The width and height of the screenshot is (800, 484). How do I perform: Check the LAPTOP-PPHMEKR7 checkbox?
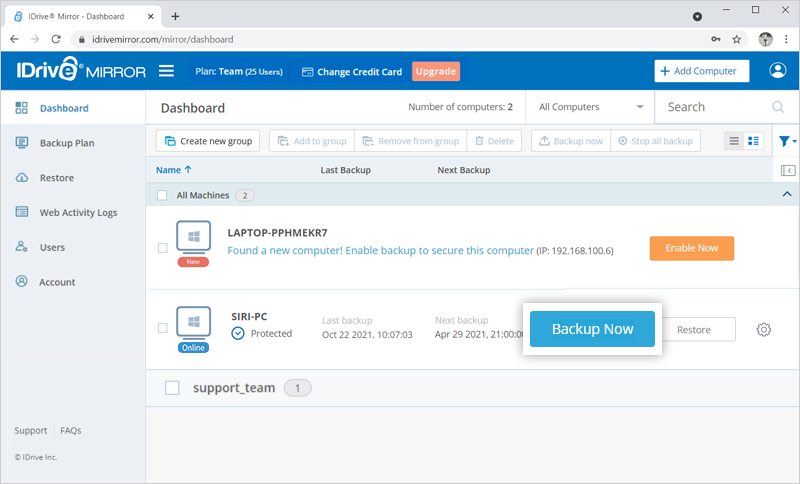pos(162,248)
